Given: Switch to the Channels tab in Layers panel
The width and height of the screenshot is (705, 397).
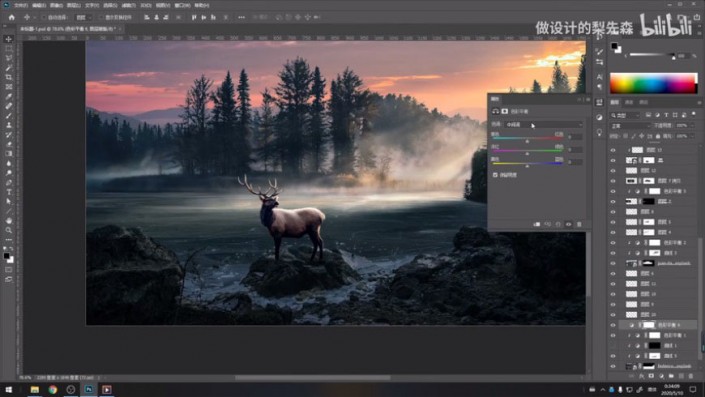Looking at the screenshot, I should point(629,103).
